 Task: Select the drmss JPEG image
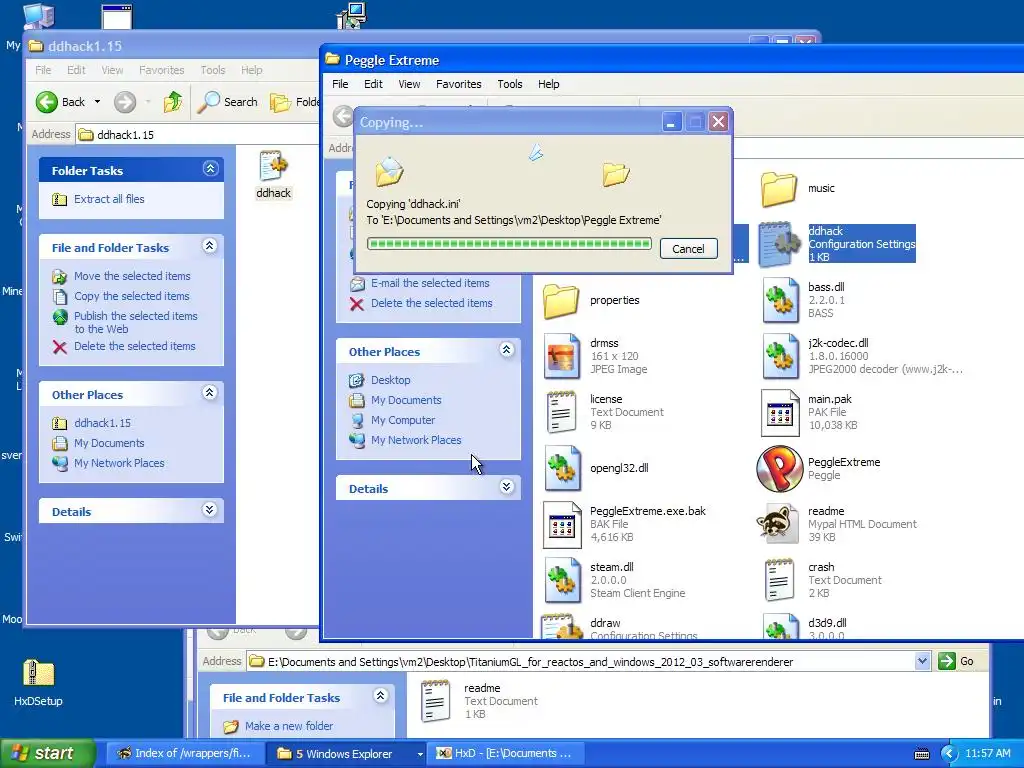click(562, 356)
